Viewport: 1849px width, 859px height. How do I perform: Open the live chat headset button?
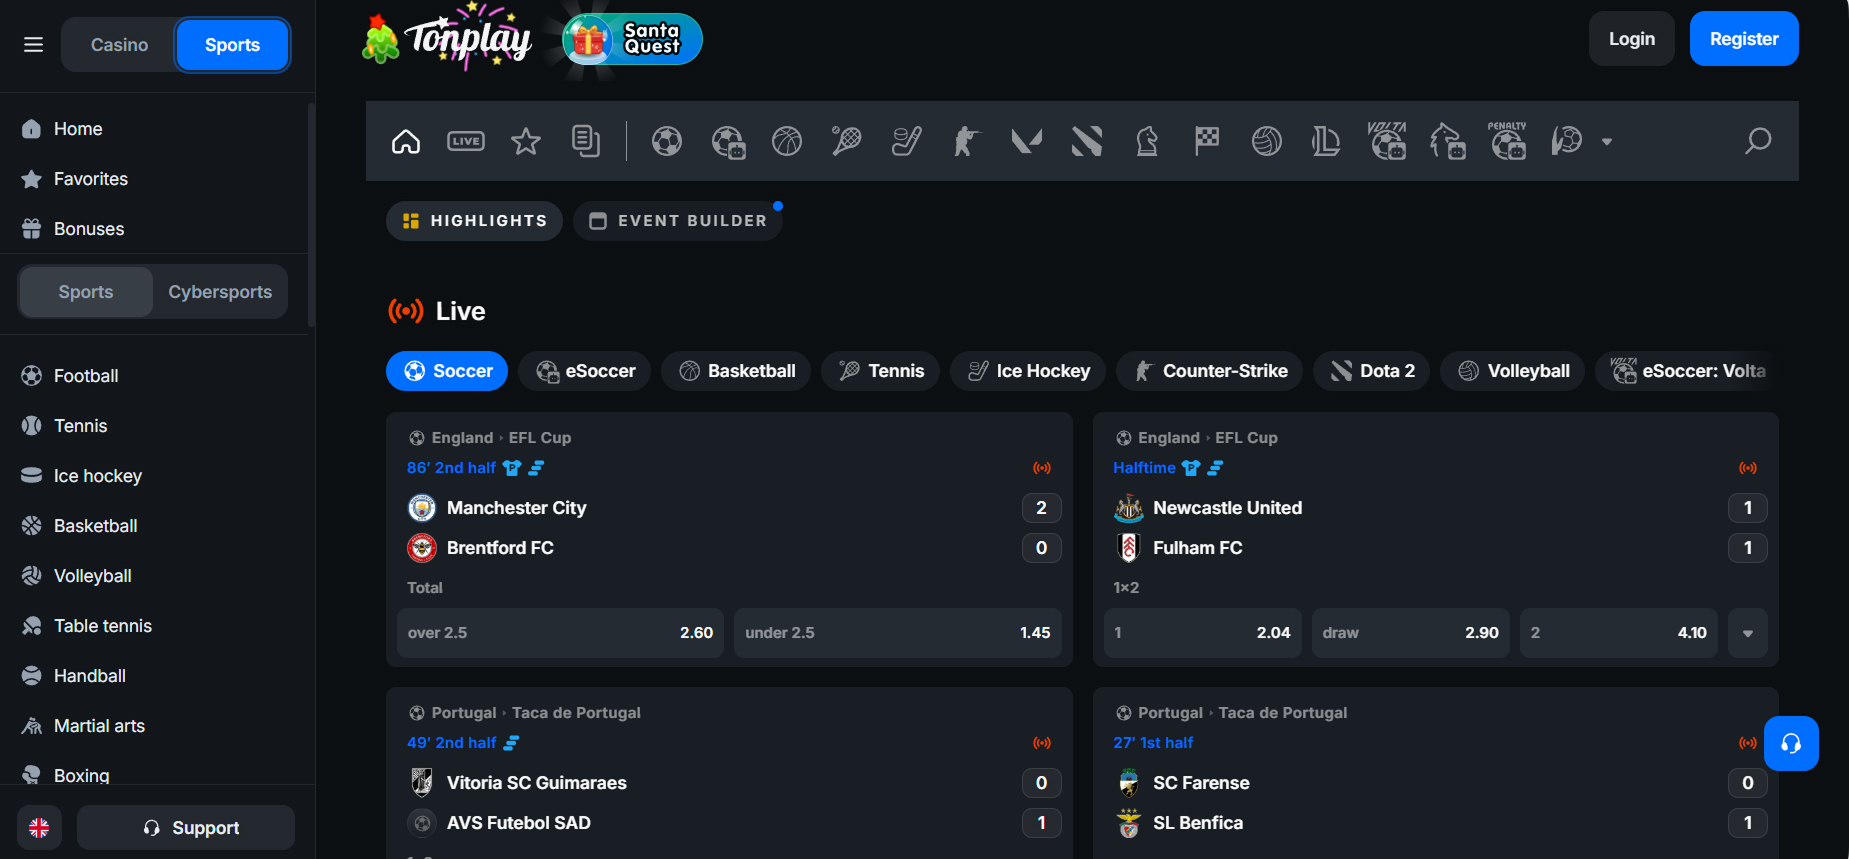pos(1790,743)
